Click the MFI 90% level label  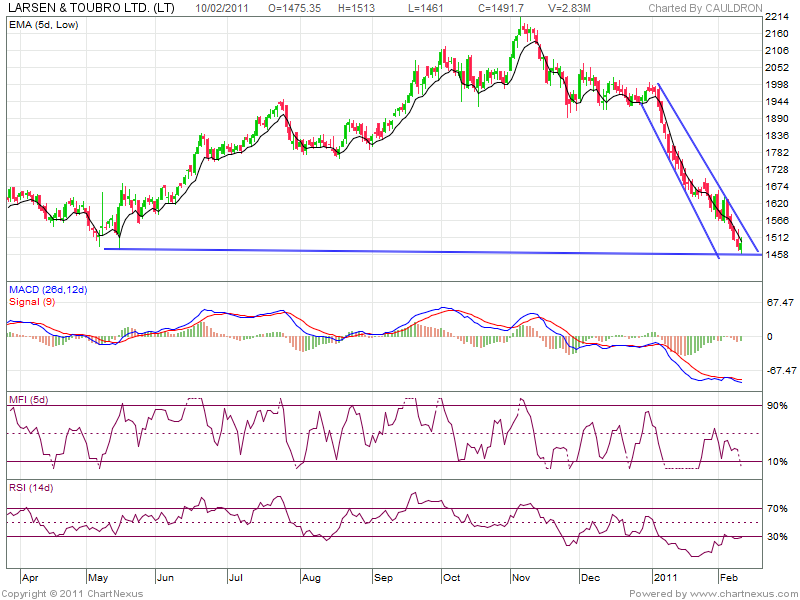point(777,406)
